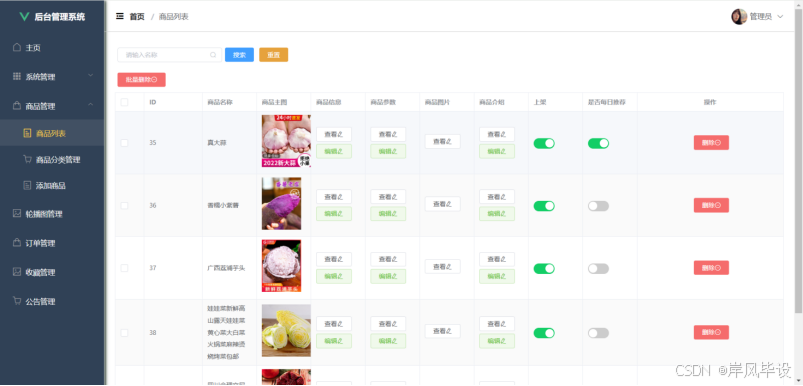The image size is (803, 386).
Task: Click the red 批量删除 button
Action: [141, 80]
